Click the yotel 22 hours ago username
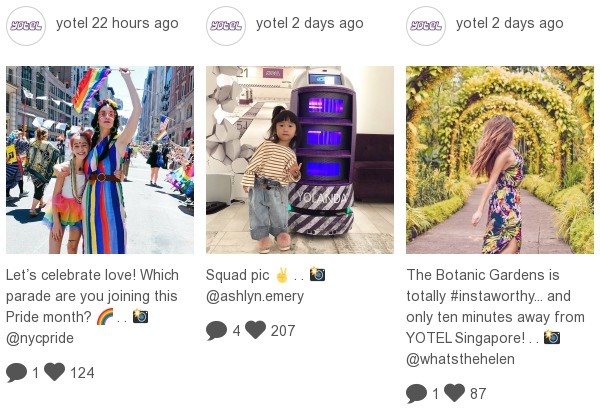 72,23
